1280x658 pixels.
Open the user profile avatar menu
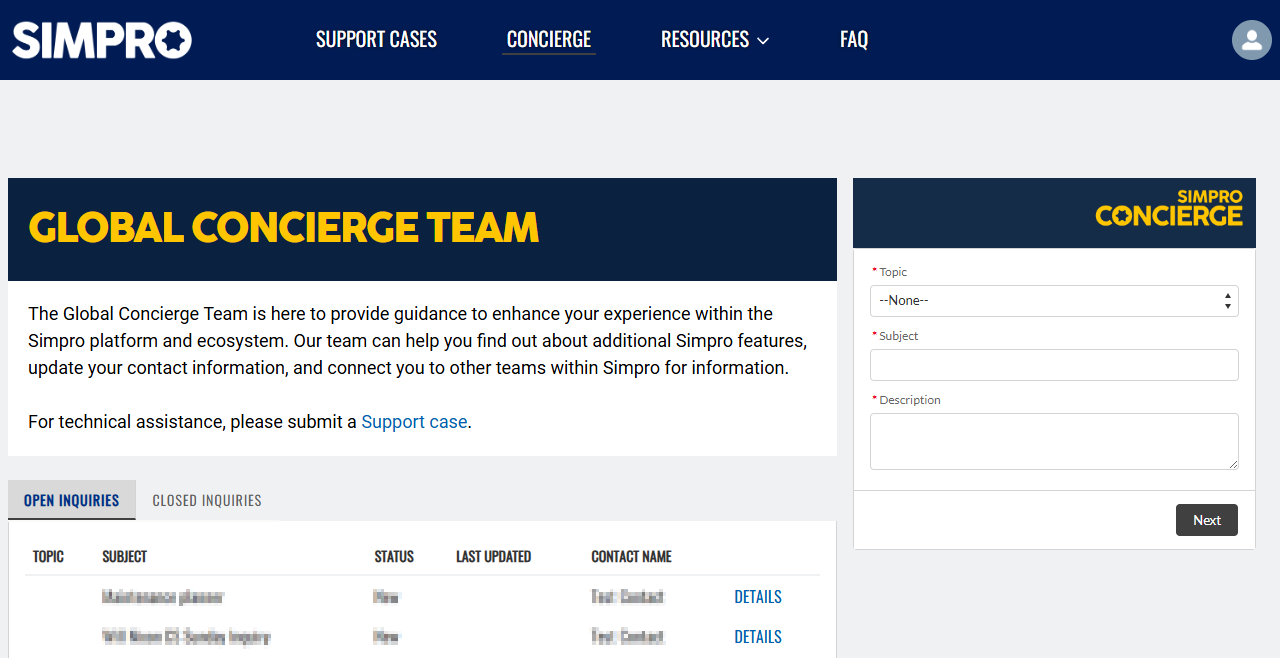(x=1252, y=40)
